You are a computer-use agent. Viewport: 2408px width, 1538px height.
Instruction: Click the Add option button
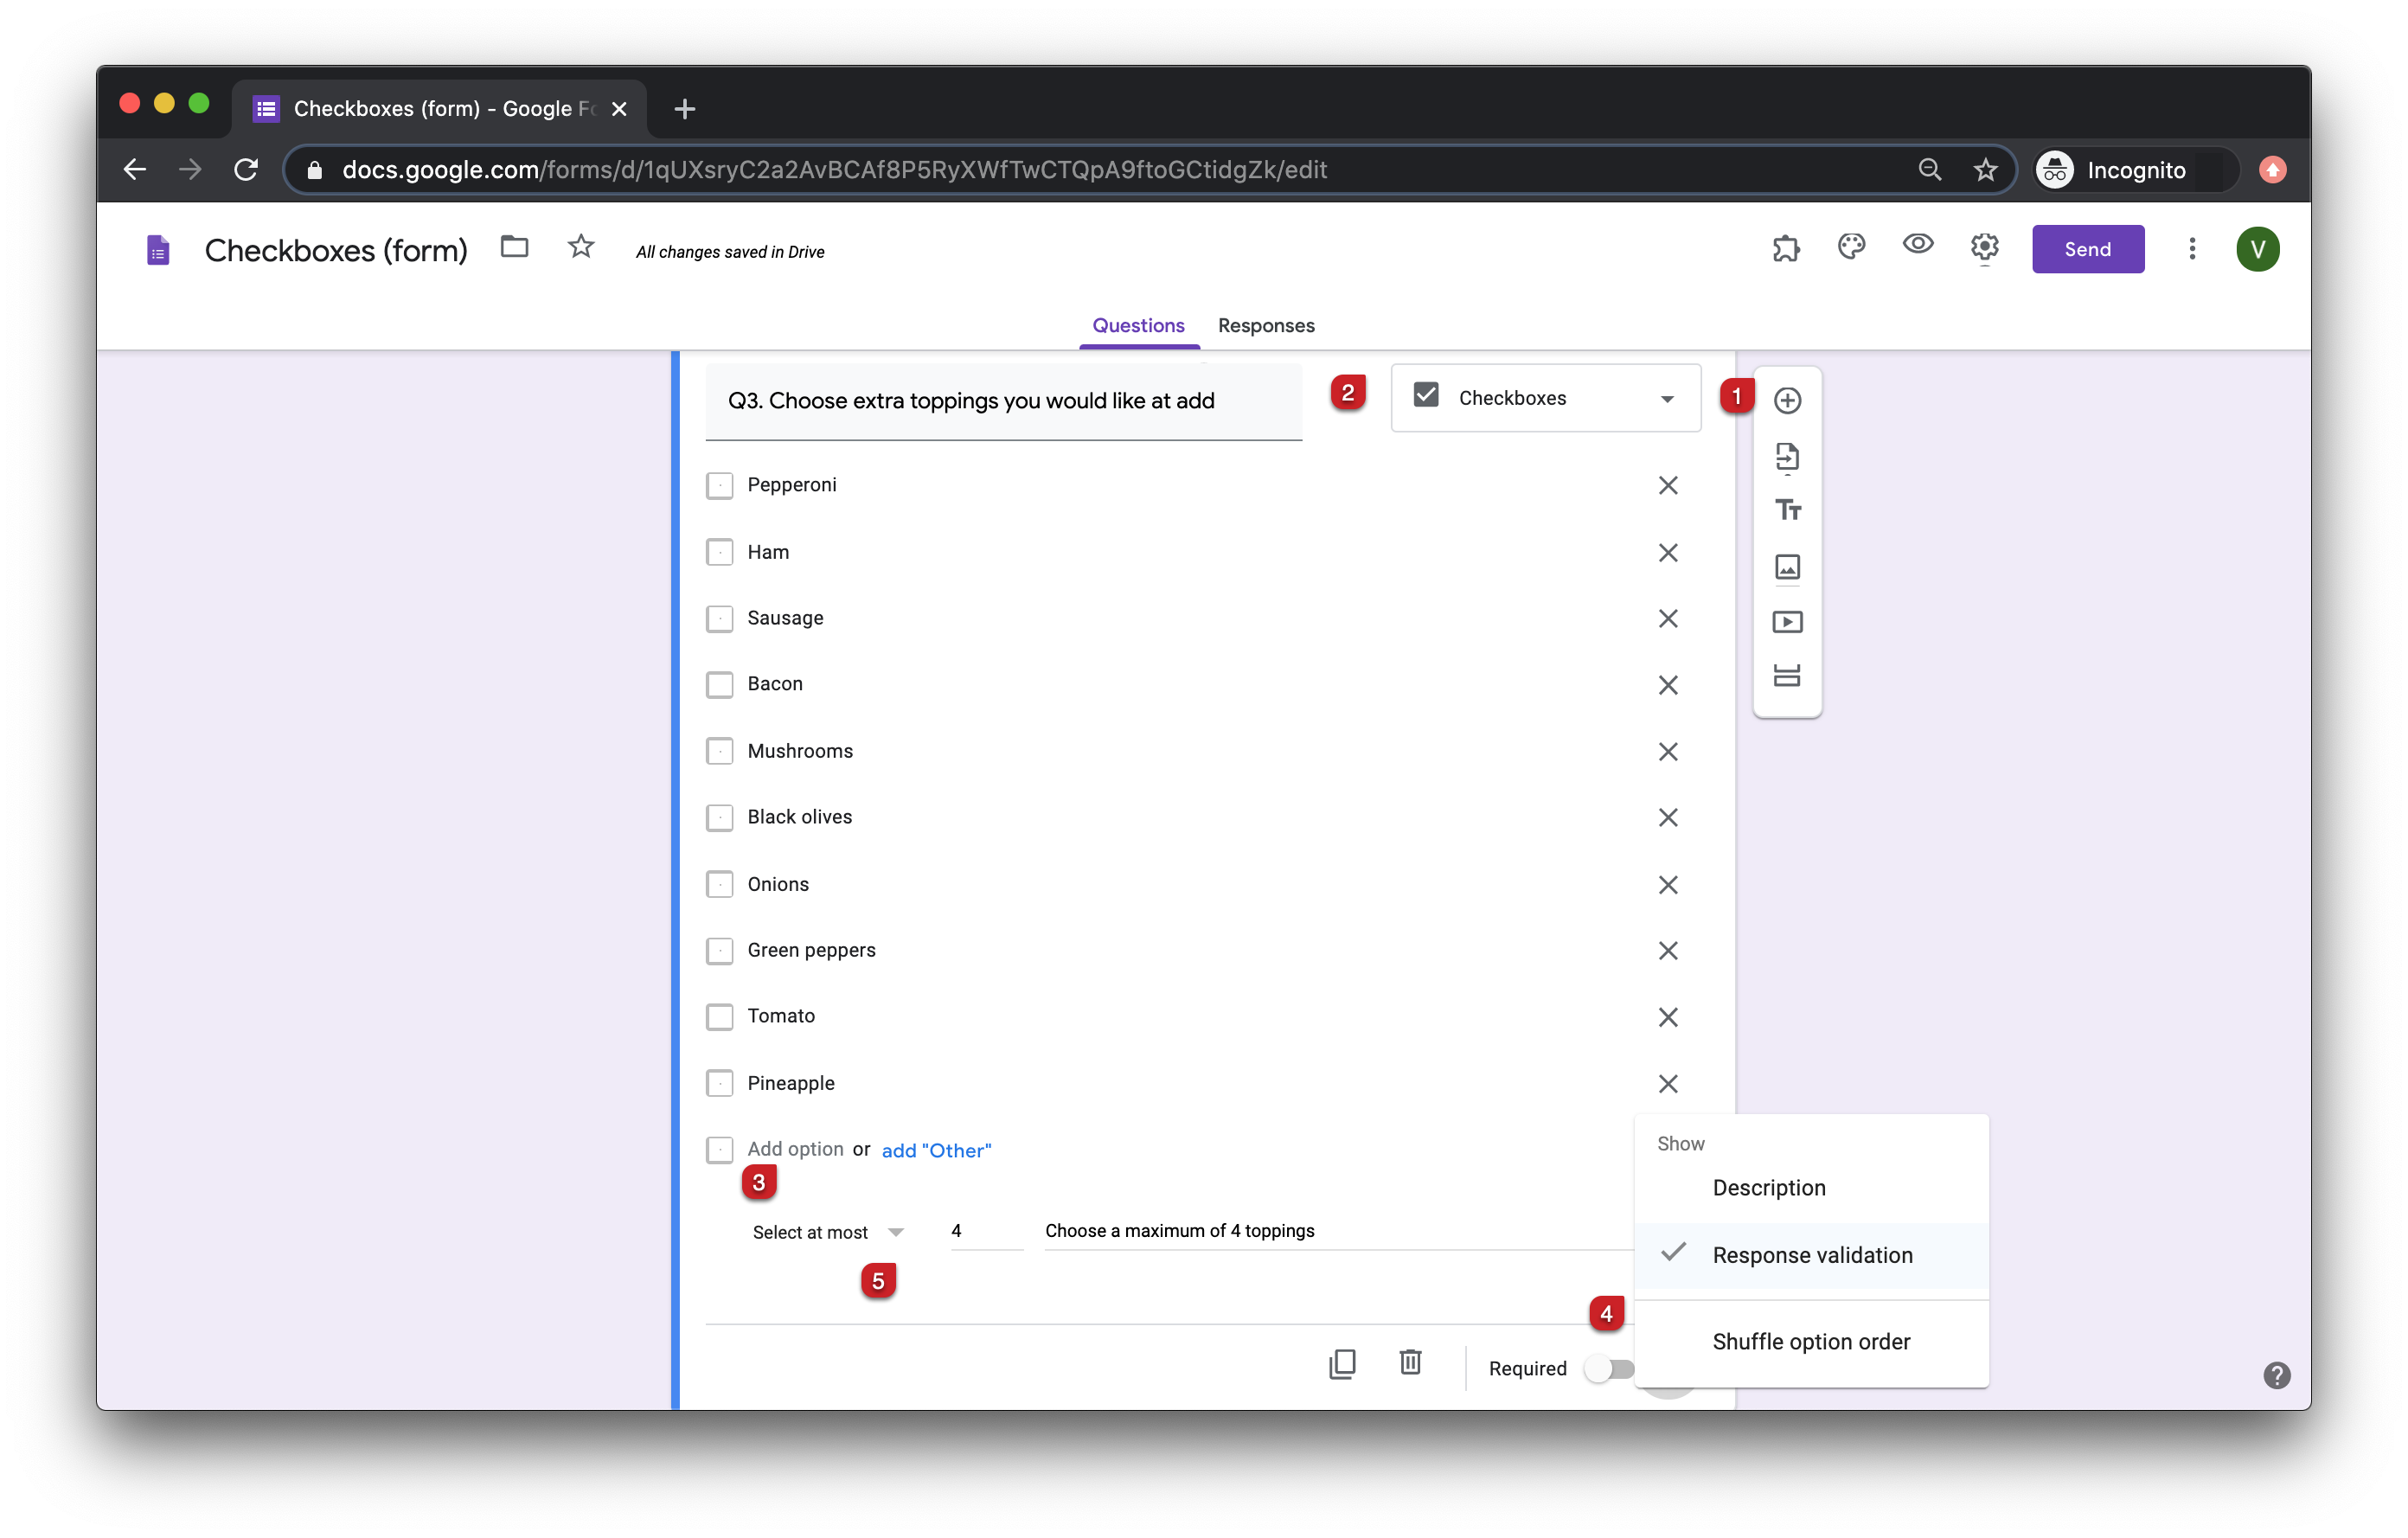[793, 1148]
